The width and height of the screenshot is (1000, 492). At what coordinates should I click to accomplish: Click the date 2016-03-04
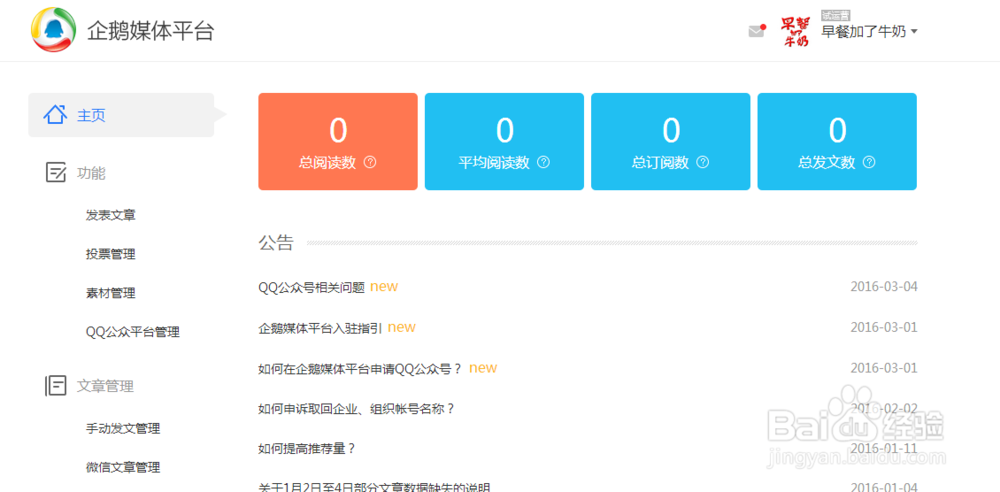[884, 287]
